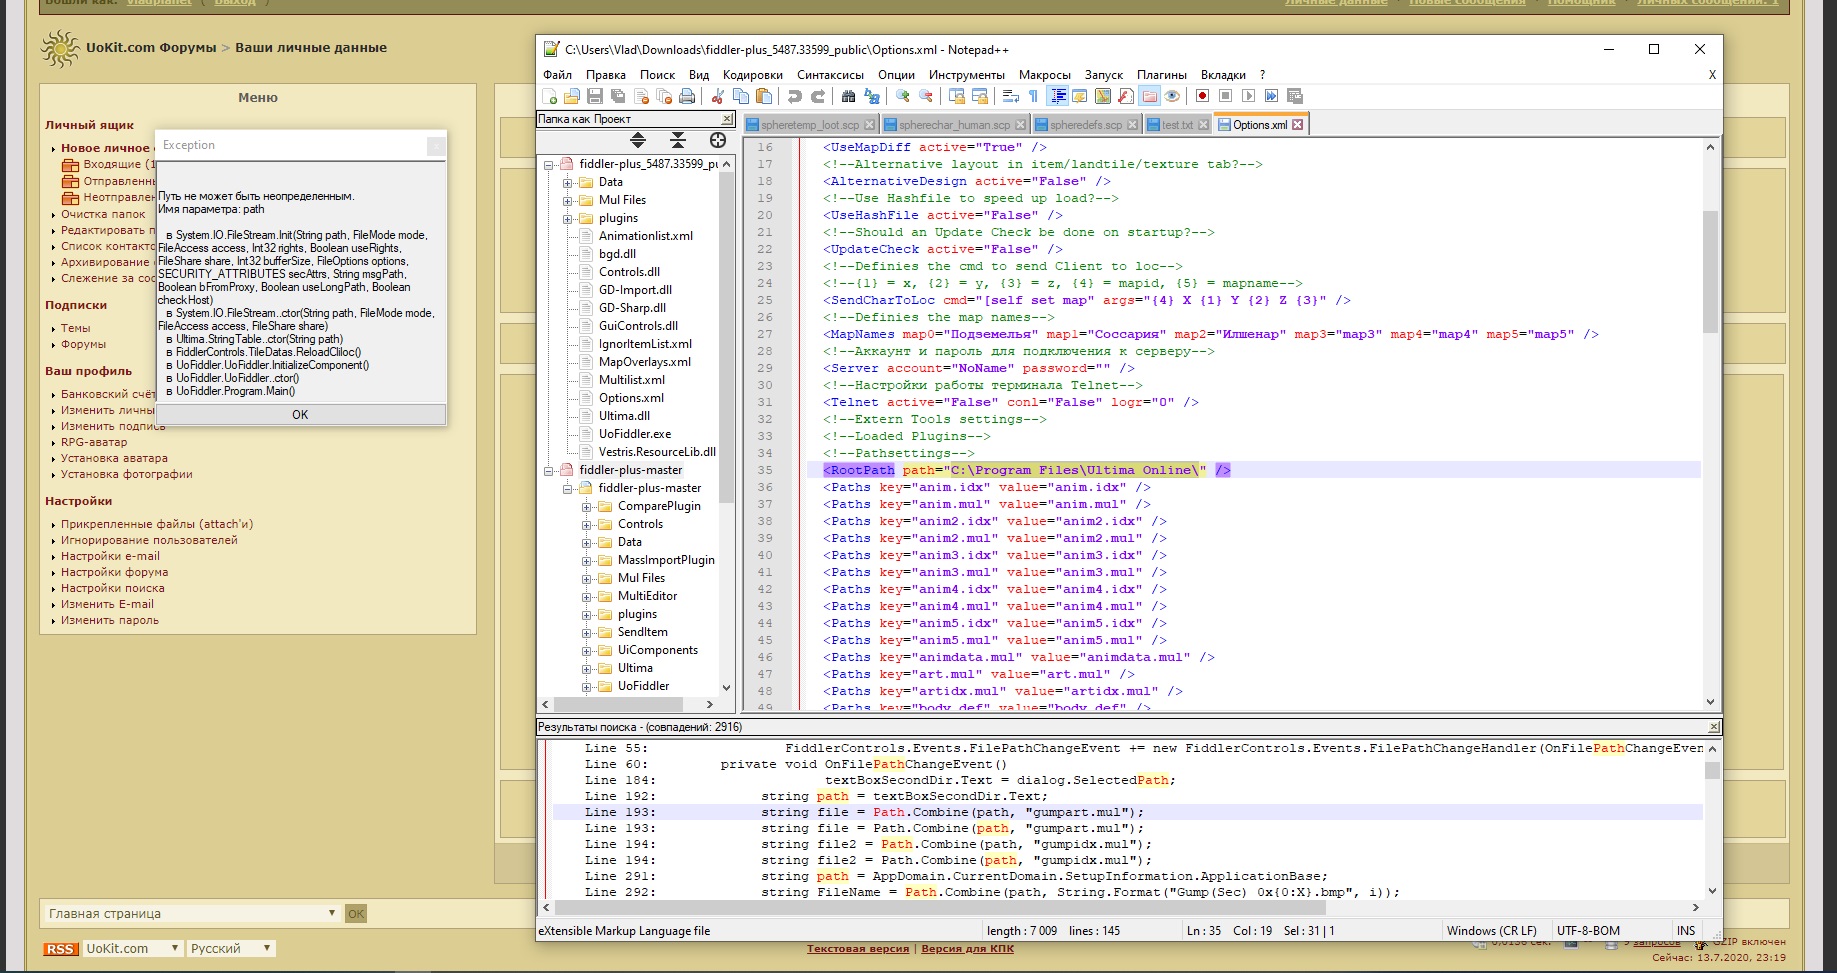This screenshot has height=973, width=1837.
Task: Open Find with the binoculars icon
Action: (x=848, y=96)
